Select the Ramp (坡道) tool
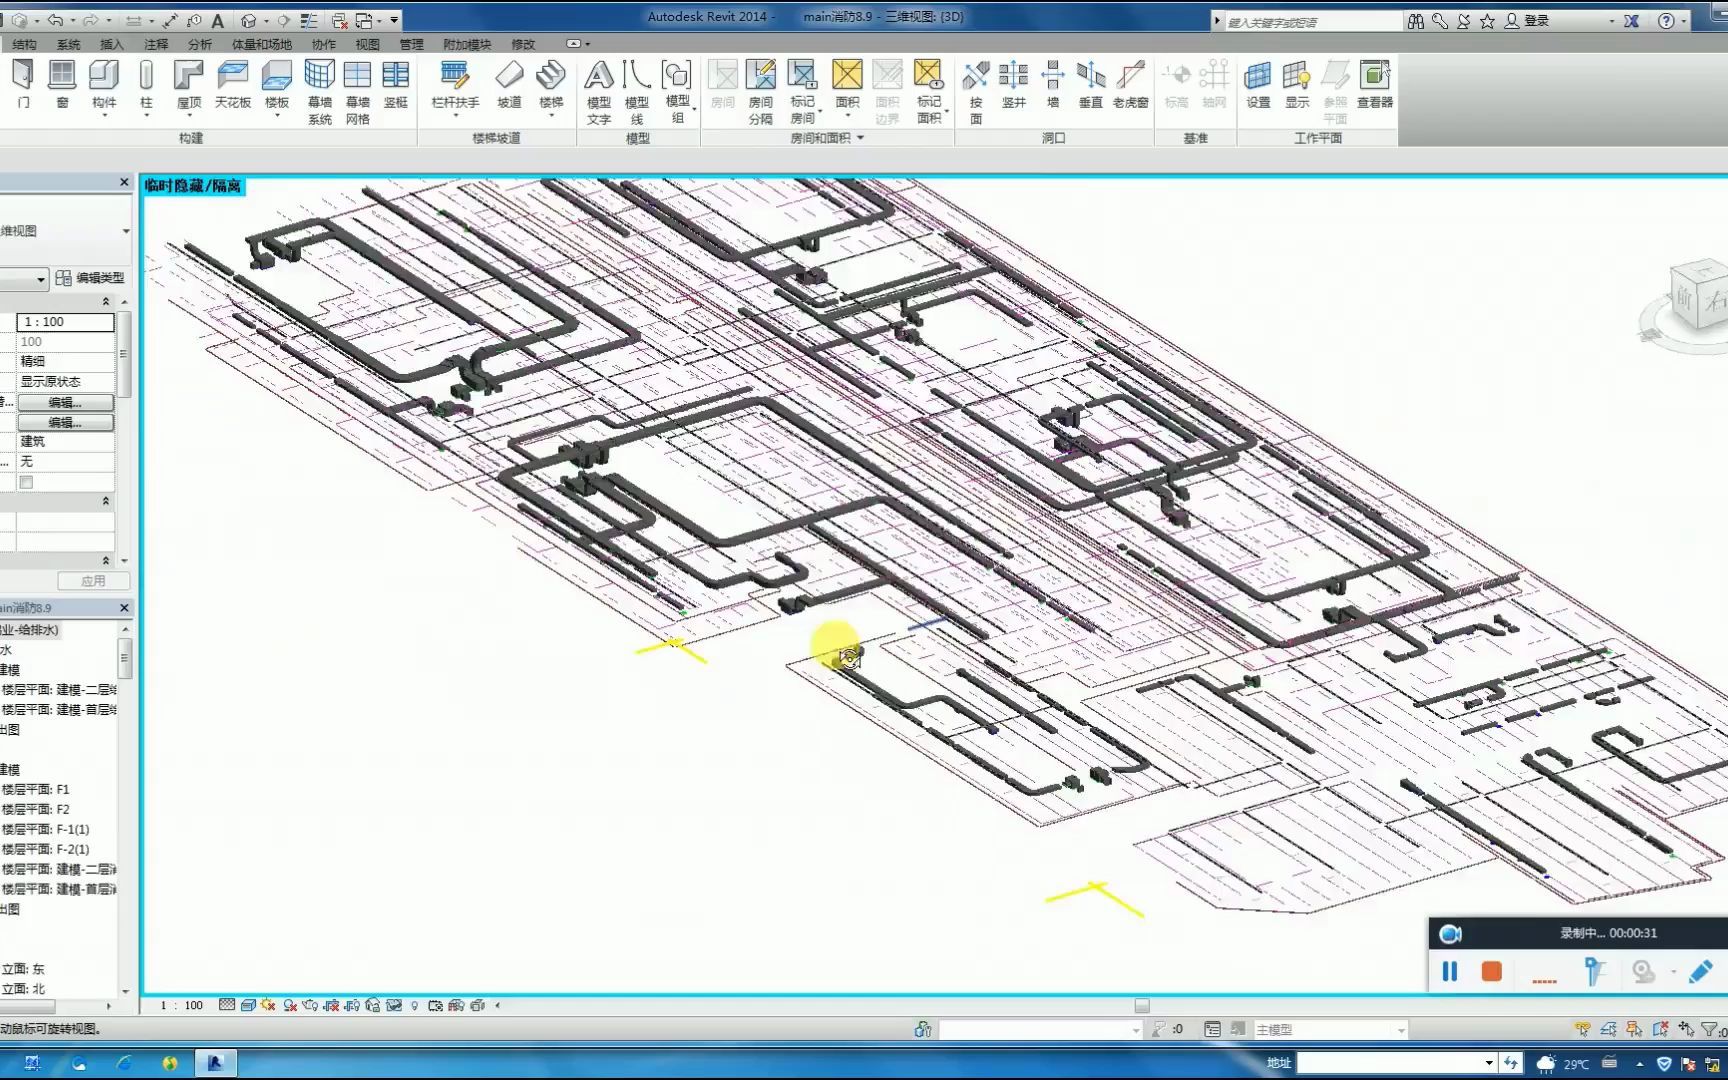 pos(509,84)
